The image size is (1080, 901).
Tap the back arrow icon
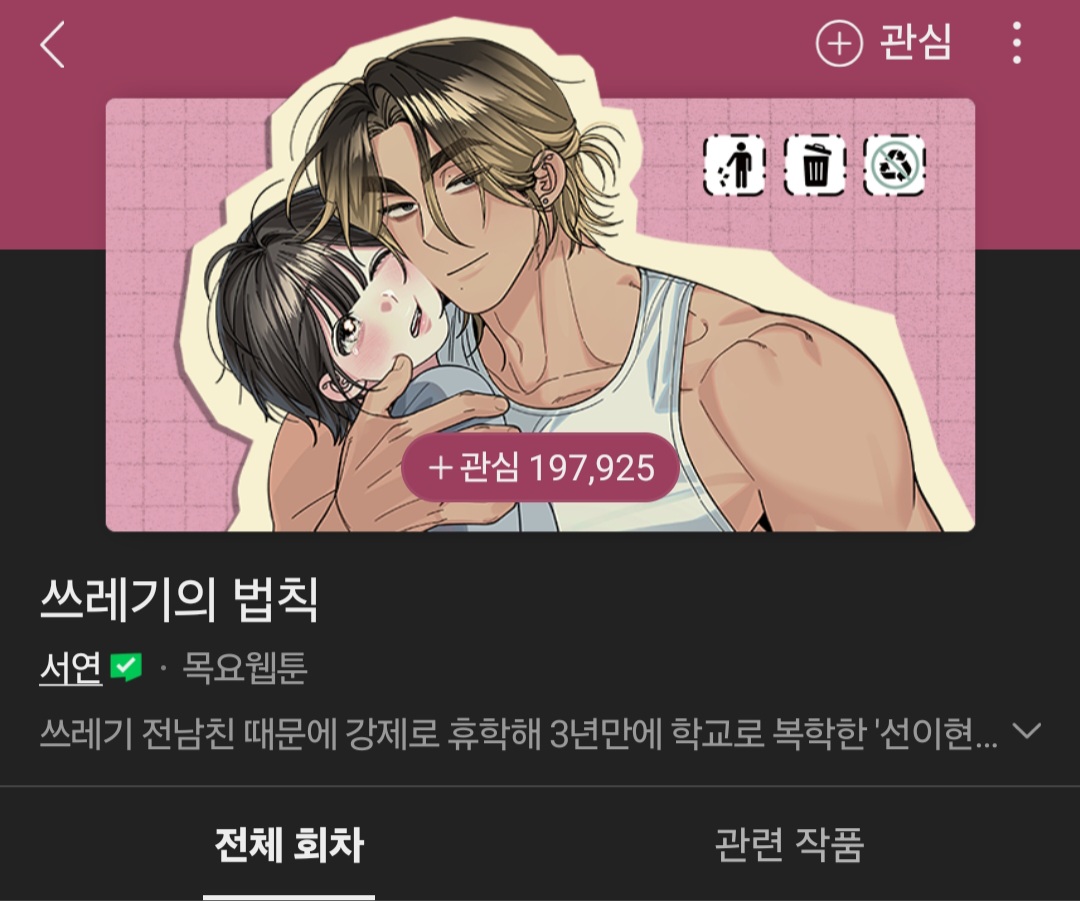[52, 44]
